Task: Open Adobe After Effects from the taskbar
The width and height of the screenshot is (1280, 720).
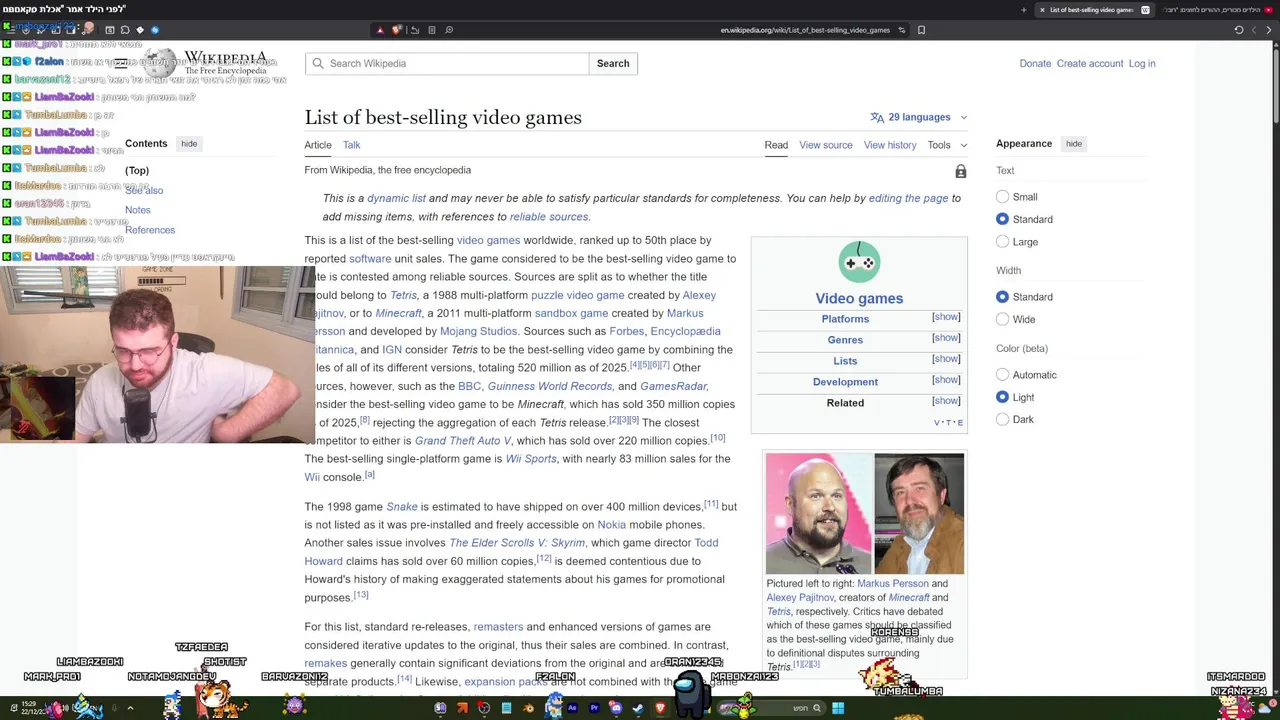Action: pyautogui.click(x=573, y=708)
